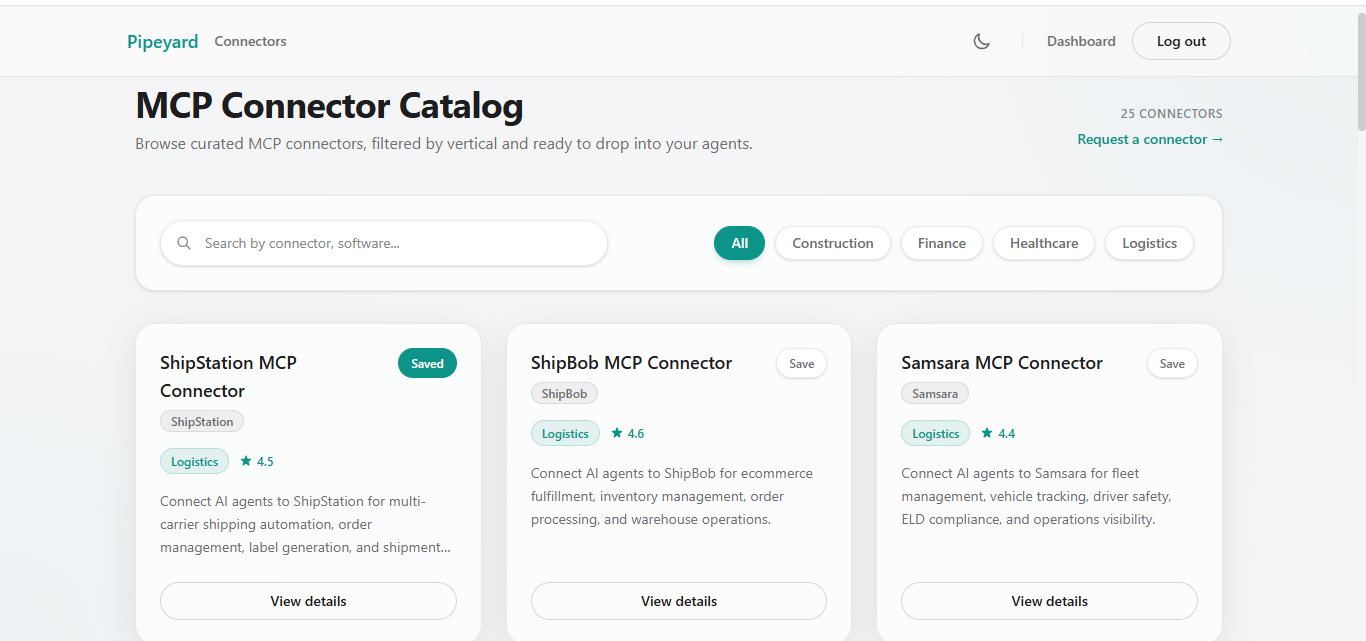
Task: Filter by Construction vertical
Action: 833,243
